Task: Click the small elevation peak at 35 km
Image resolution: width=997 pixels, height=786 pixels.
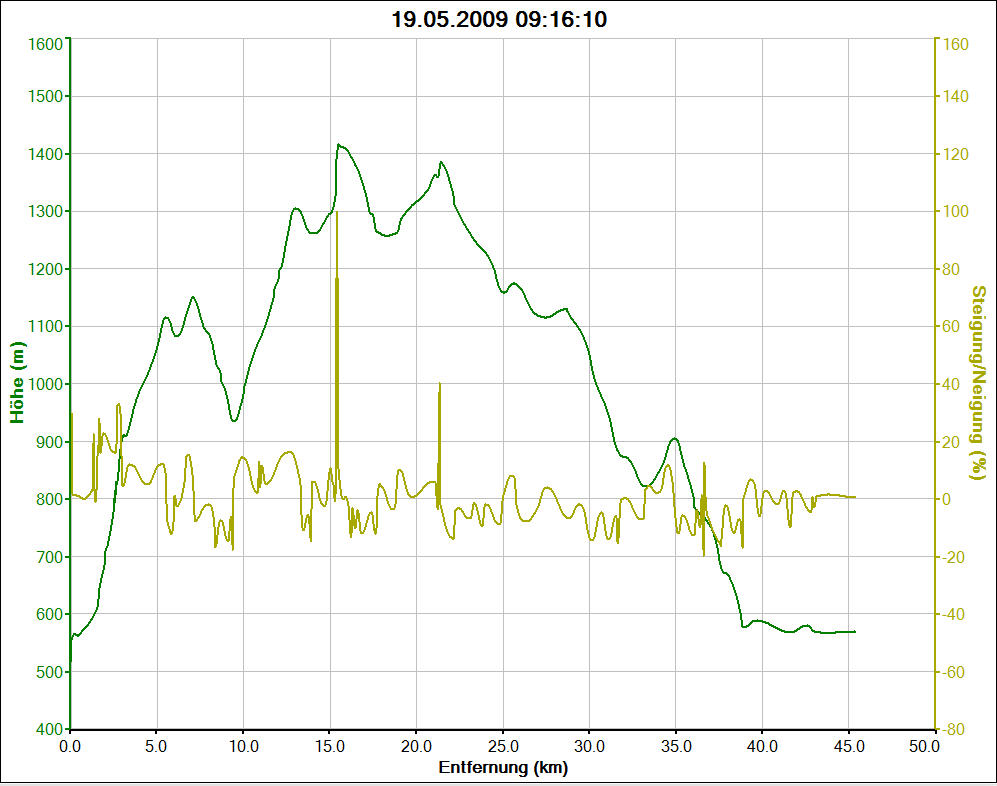Action: (675, 438)
